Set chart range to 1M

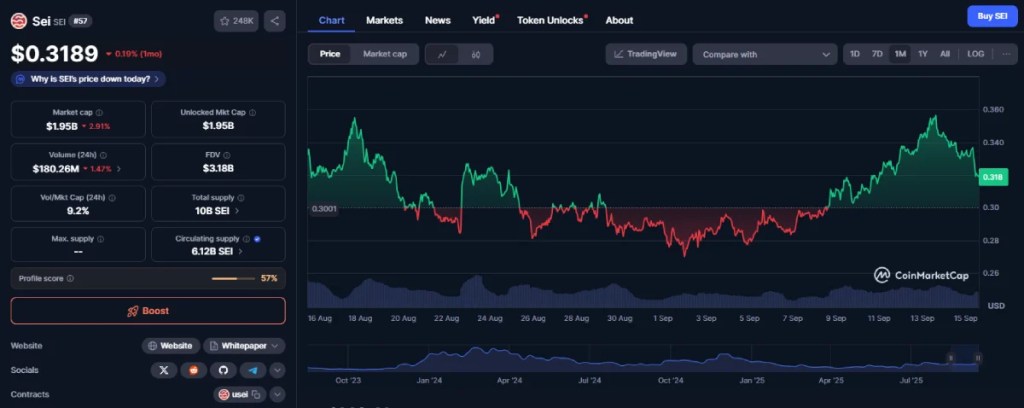[900, 54]
